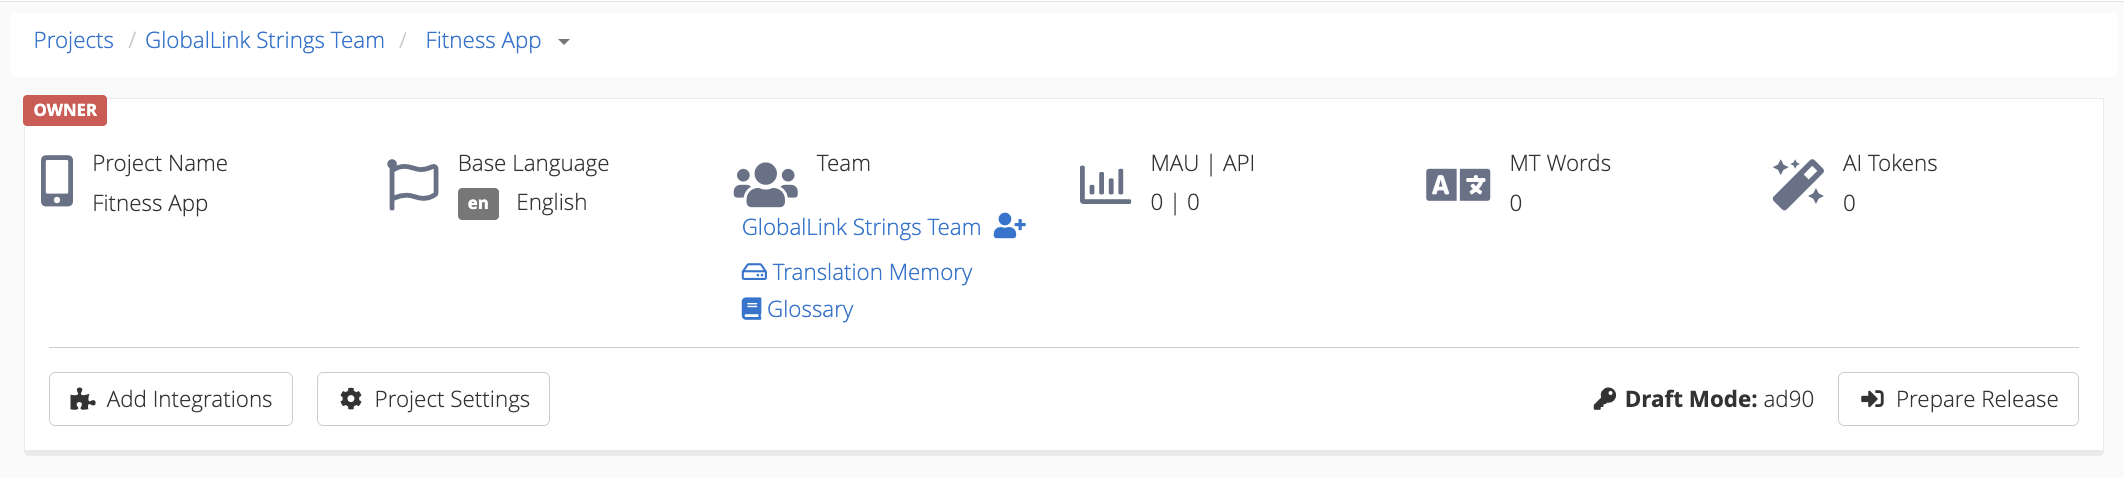Click the mobile phone project icon
Viewport: 2124px width, 478px height.
[57, 182]
